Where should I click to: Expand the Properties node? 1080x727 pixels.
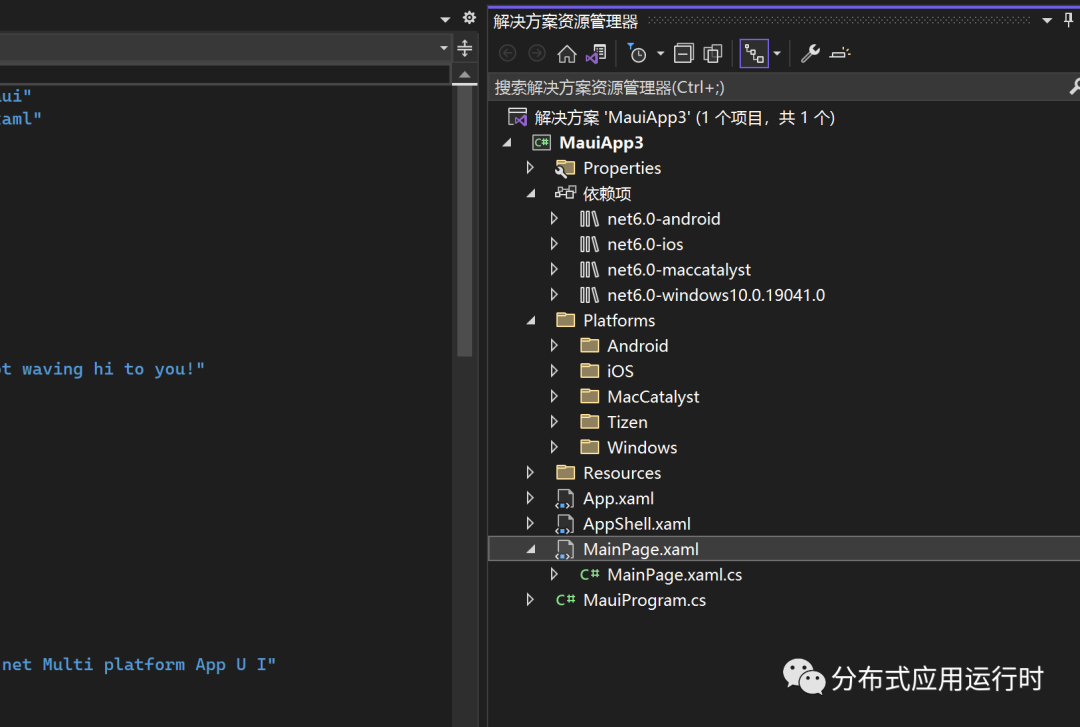tap(530, 167)
